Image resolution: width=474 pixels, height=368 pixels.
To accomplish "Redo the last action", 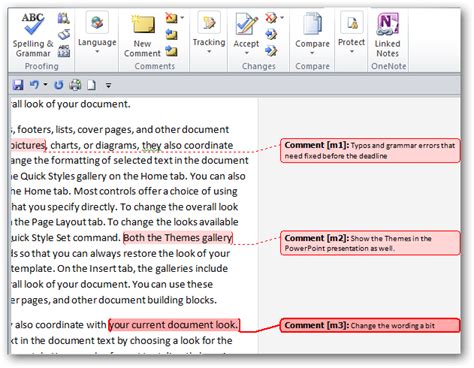I will click(59, 85).
